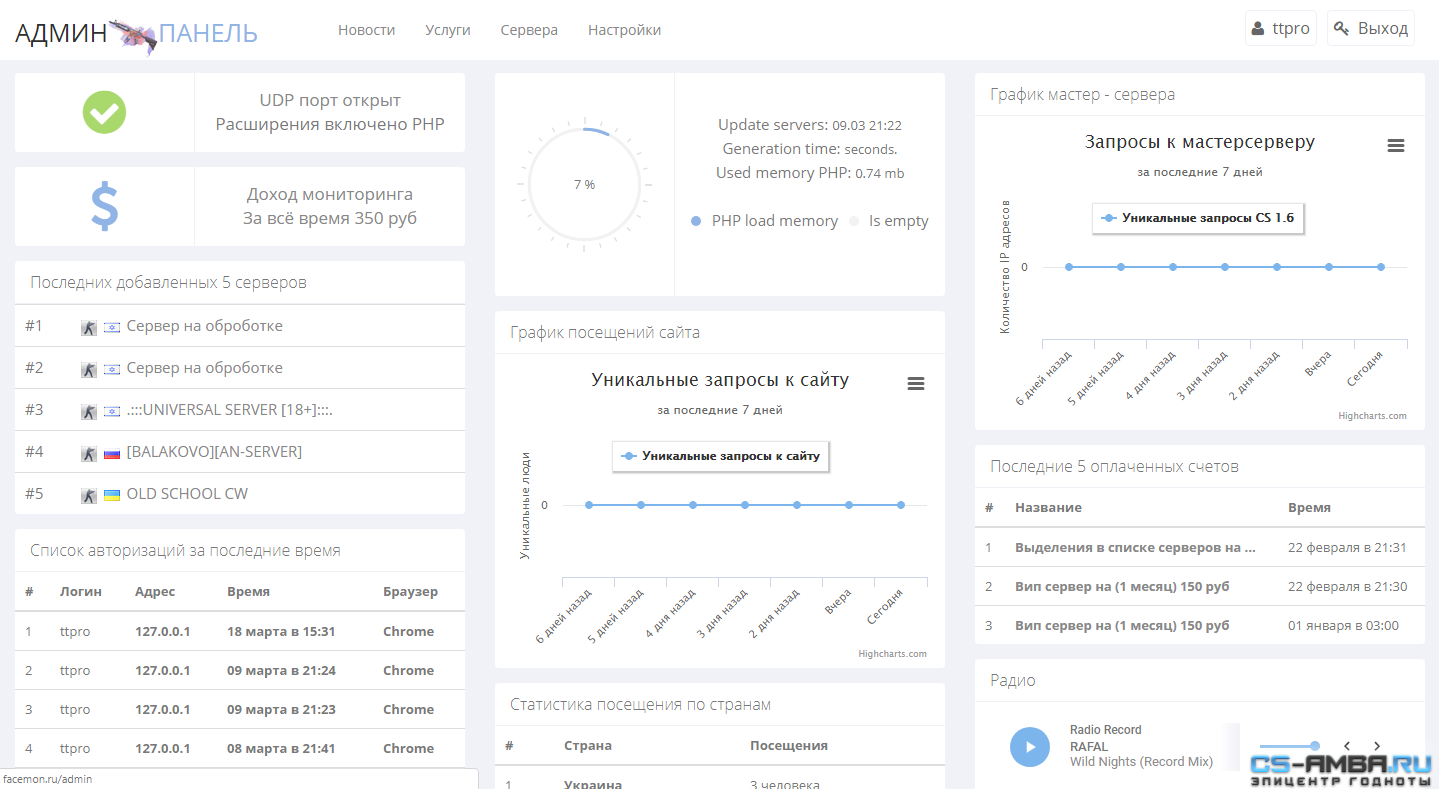Click Адрес header in authorizations table
This screenshot has height=789, width=1439.
point(155,591)
